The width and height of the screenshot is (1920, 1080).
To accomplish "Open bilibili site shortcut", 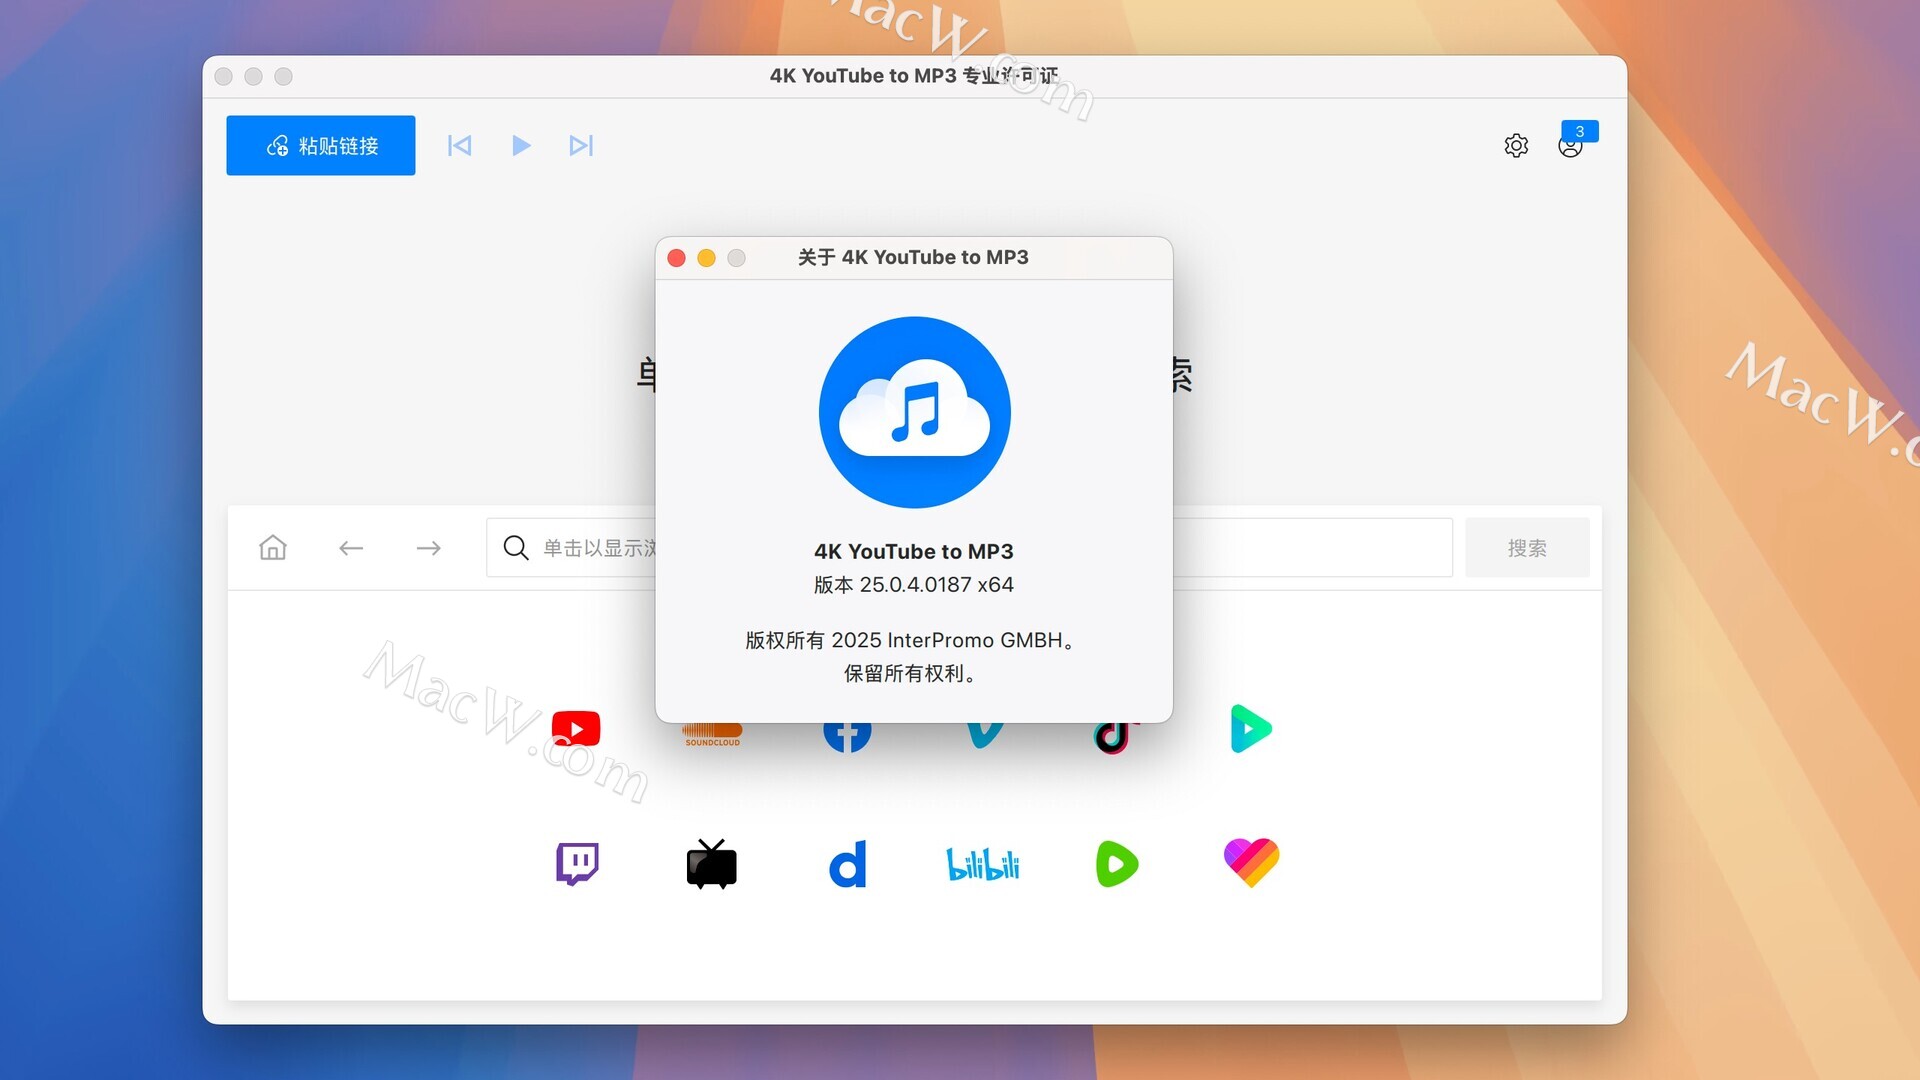I will (983, 864).
